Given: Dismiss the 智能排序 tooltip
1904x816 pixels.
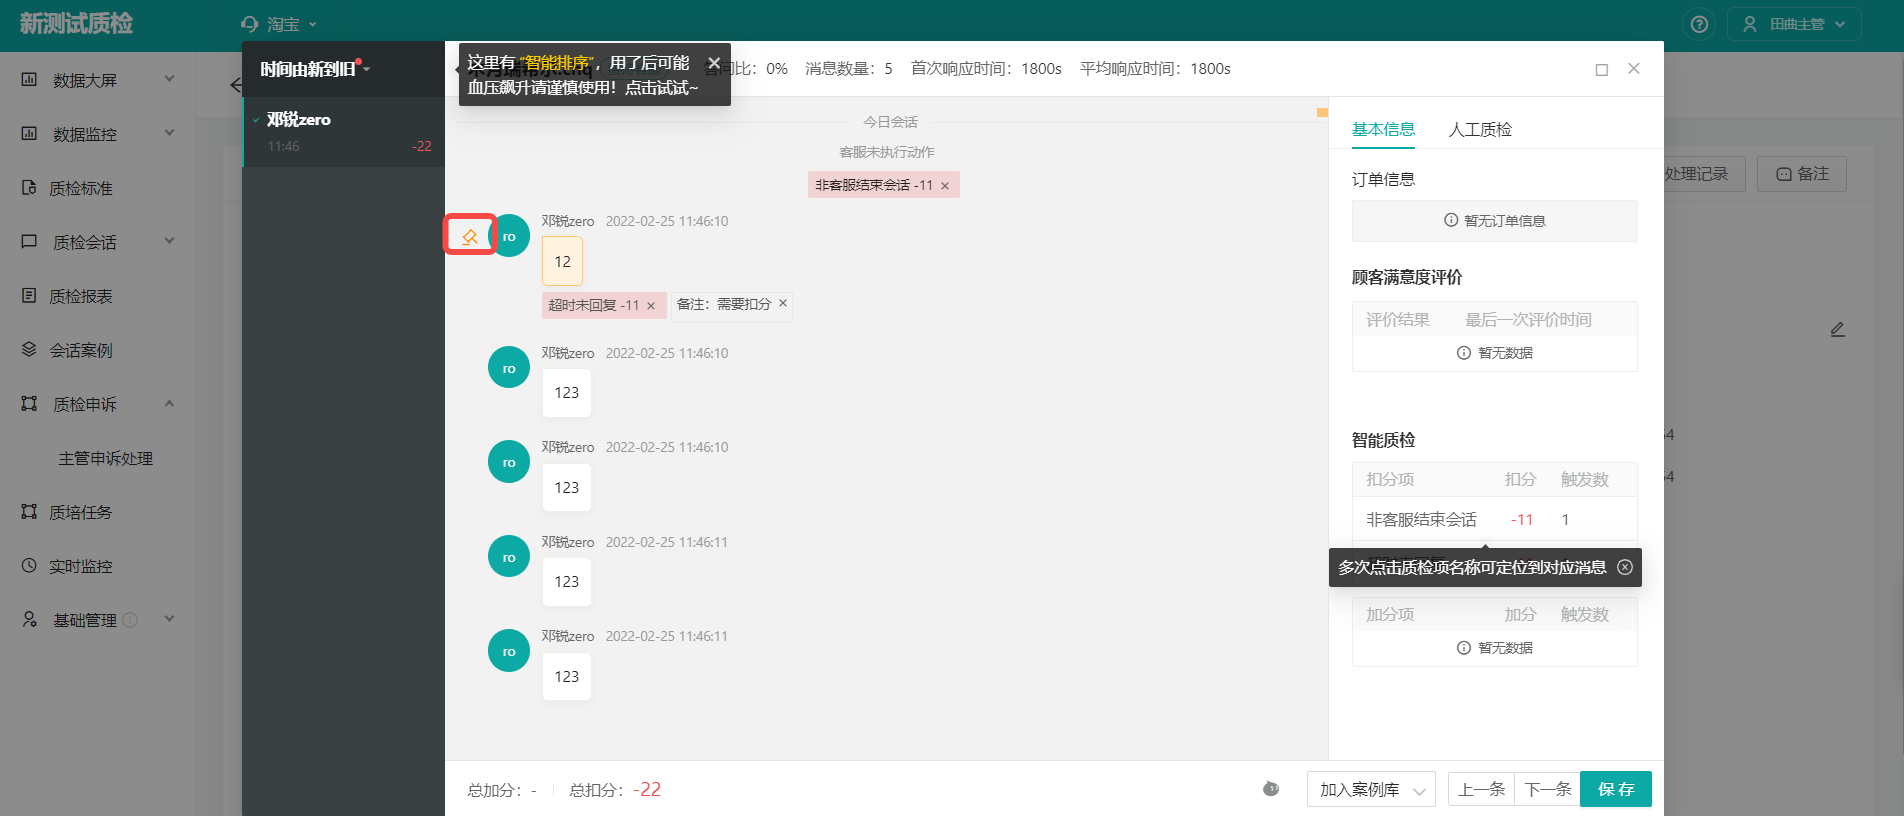Looking at the screenshot, I should (x=714, y=63).
